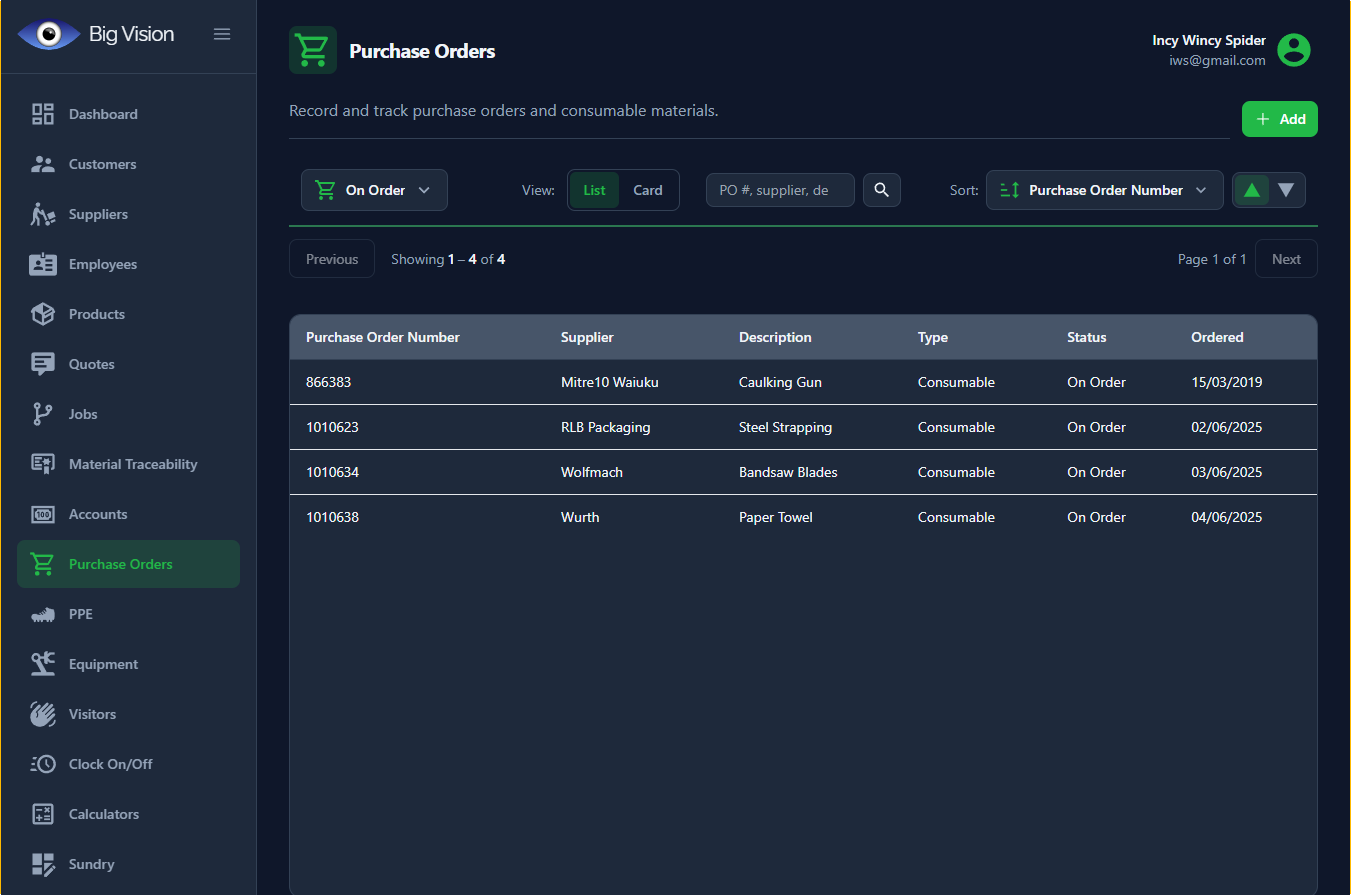Click the green Add button

(1279, 119)
